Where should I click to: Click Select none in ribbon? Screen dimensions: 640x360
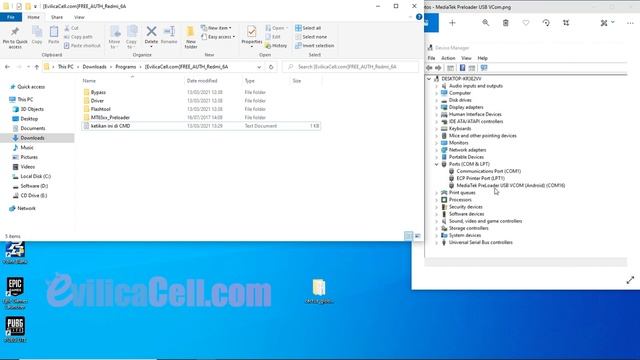[x=311, y=37]
